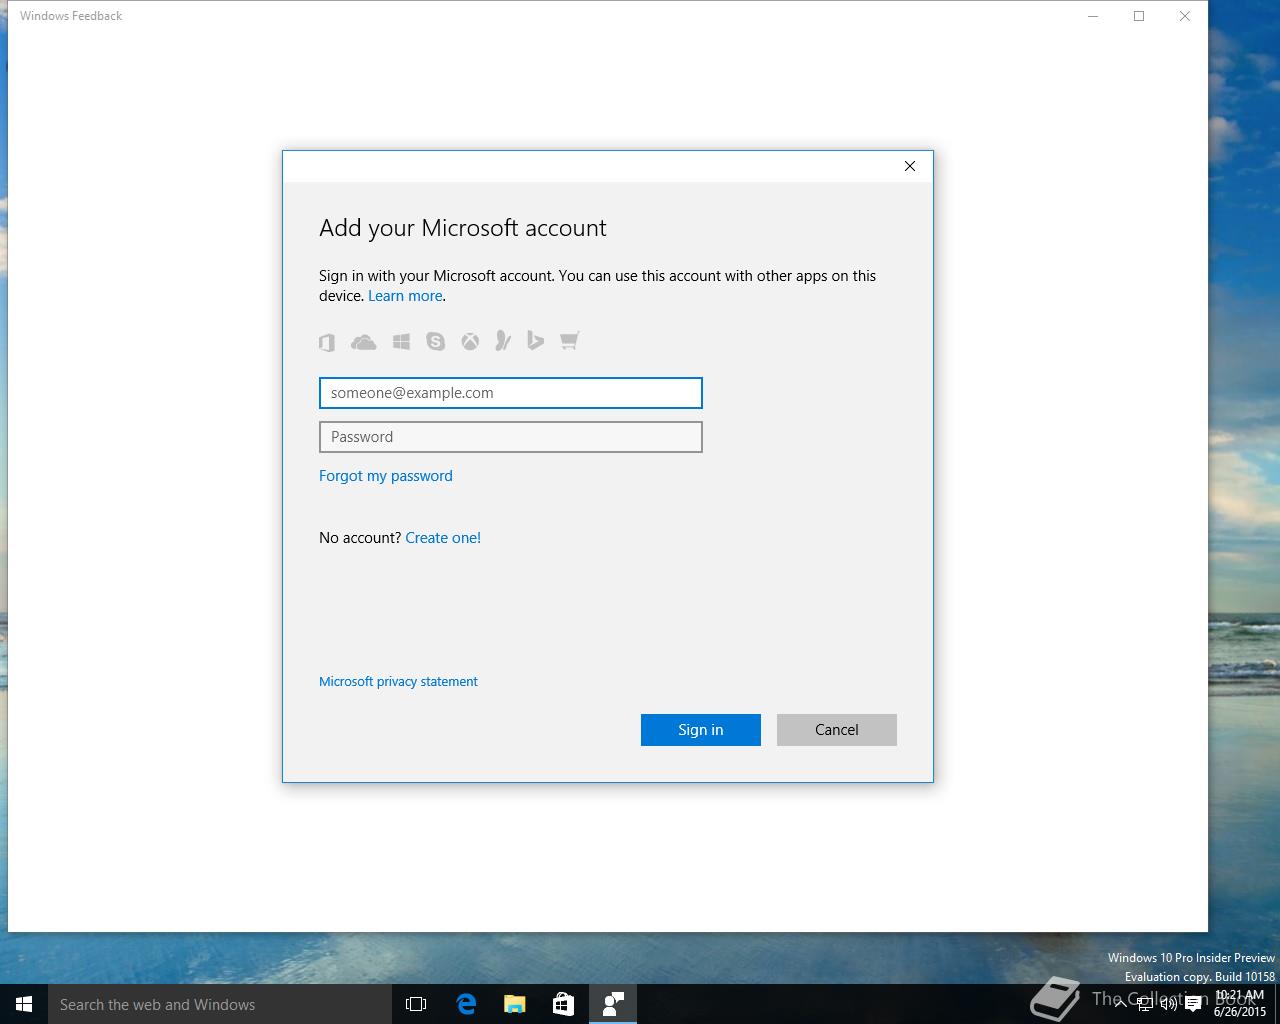Open Task View from the taskbar
The image size is (1280, 1024).
point(416,1004)
